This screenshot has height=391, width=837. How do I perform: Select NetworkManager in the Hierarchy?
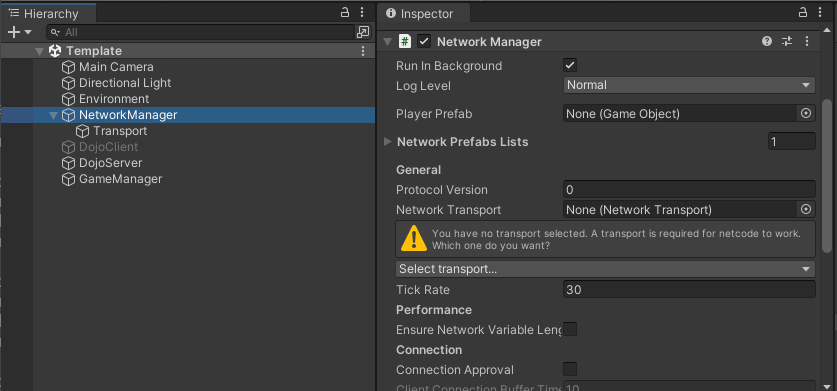pos(128,115)
